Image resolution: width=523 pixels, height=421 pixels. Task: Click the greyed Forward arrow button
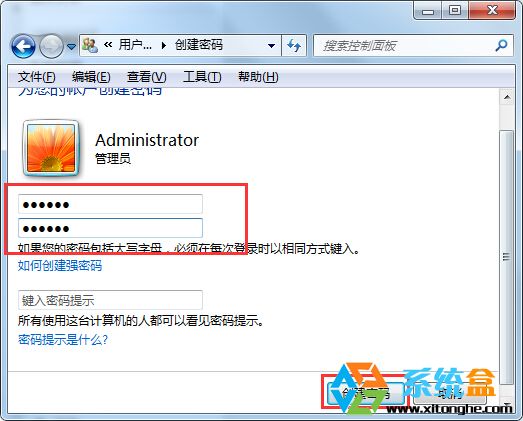click(x=51, y=46)
